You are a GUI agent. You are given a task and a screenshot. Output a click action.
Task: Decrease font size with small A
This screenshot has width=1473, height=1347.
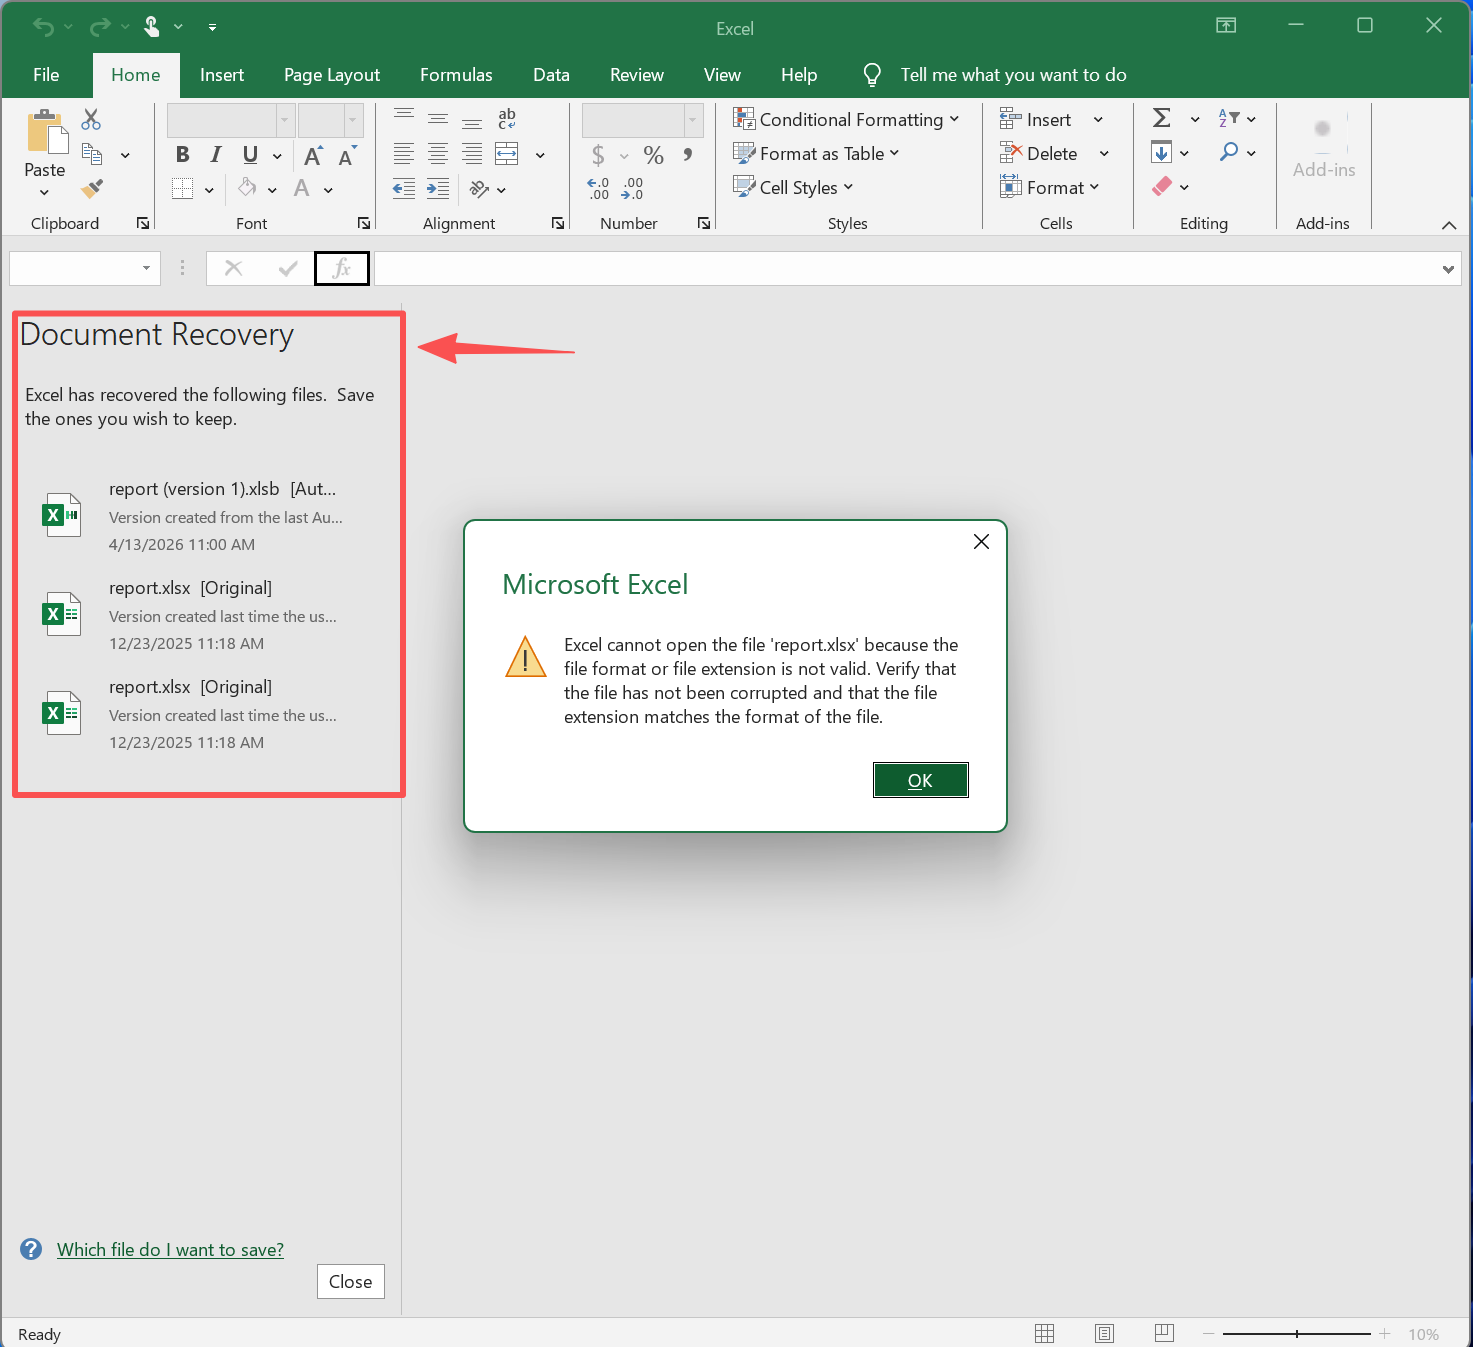click(x=347, y=155)
